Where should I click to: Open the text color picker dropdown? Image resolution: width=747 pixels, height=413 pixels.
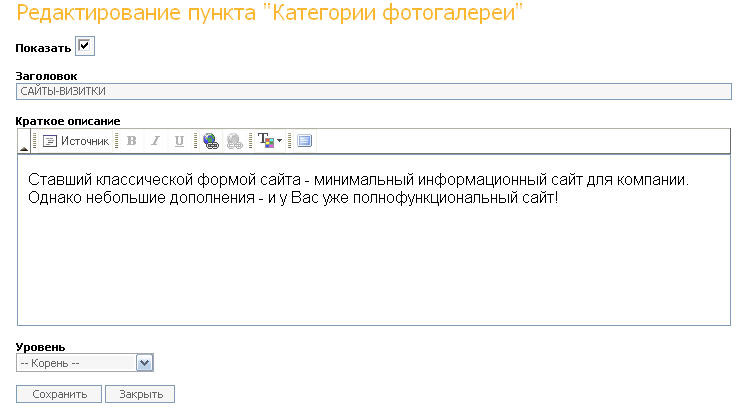coord(270,141)
